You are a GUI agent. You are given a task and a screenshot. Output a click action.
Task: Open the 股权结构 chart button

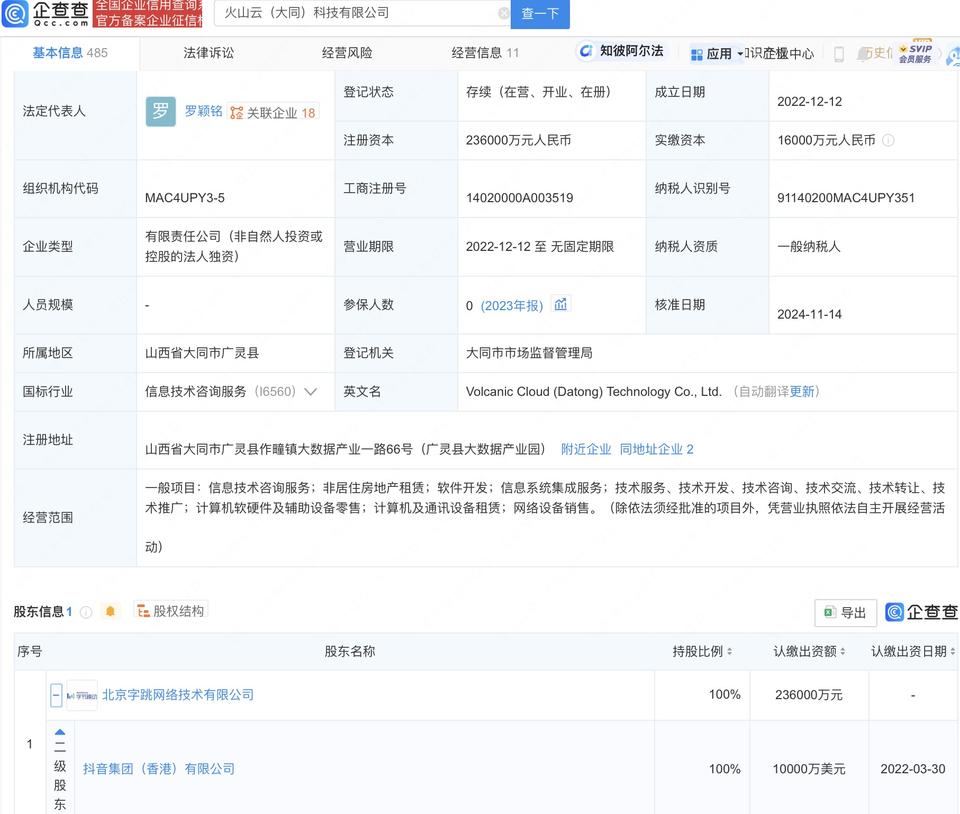pos(171,611)
